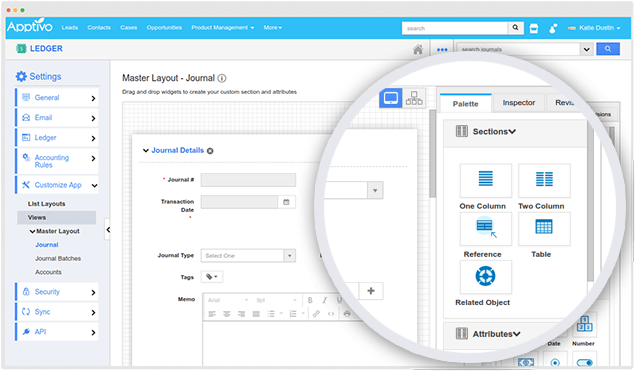Pick the Two Column section widget
The image size is (635, 371).
point(544,180)
